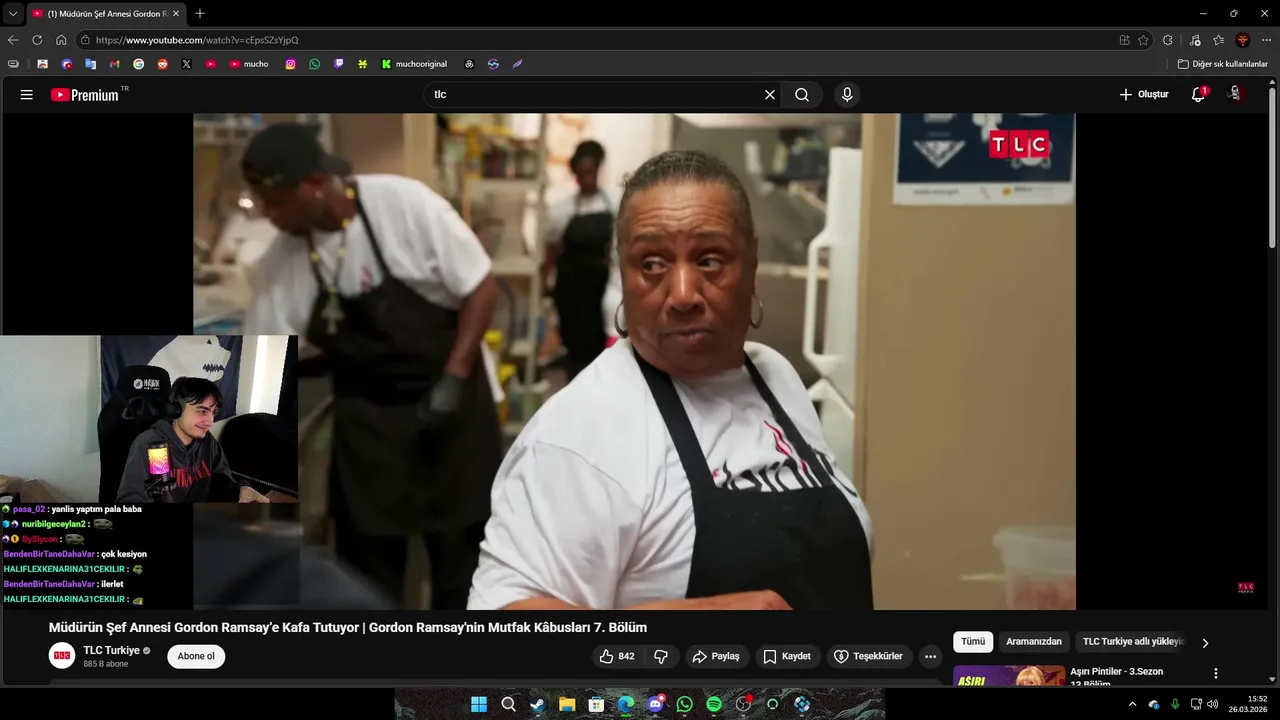1280x720 pixels.
Task: Open the Oluştur create menu
Action: (x=1144, y=95)
